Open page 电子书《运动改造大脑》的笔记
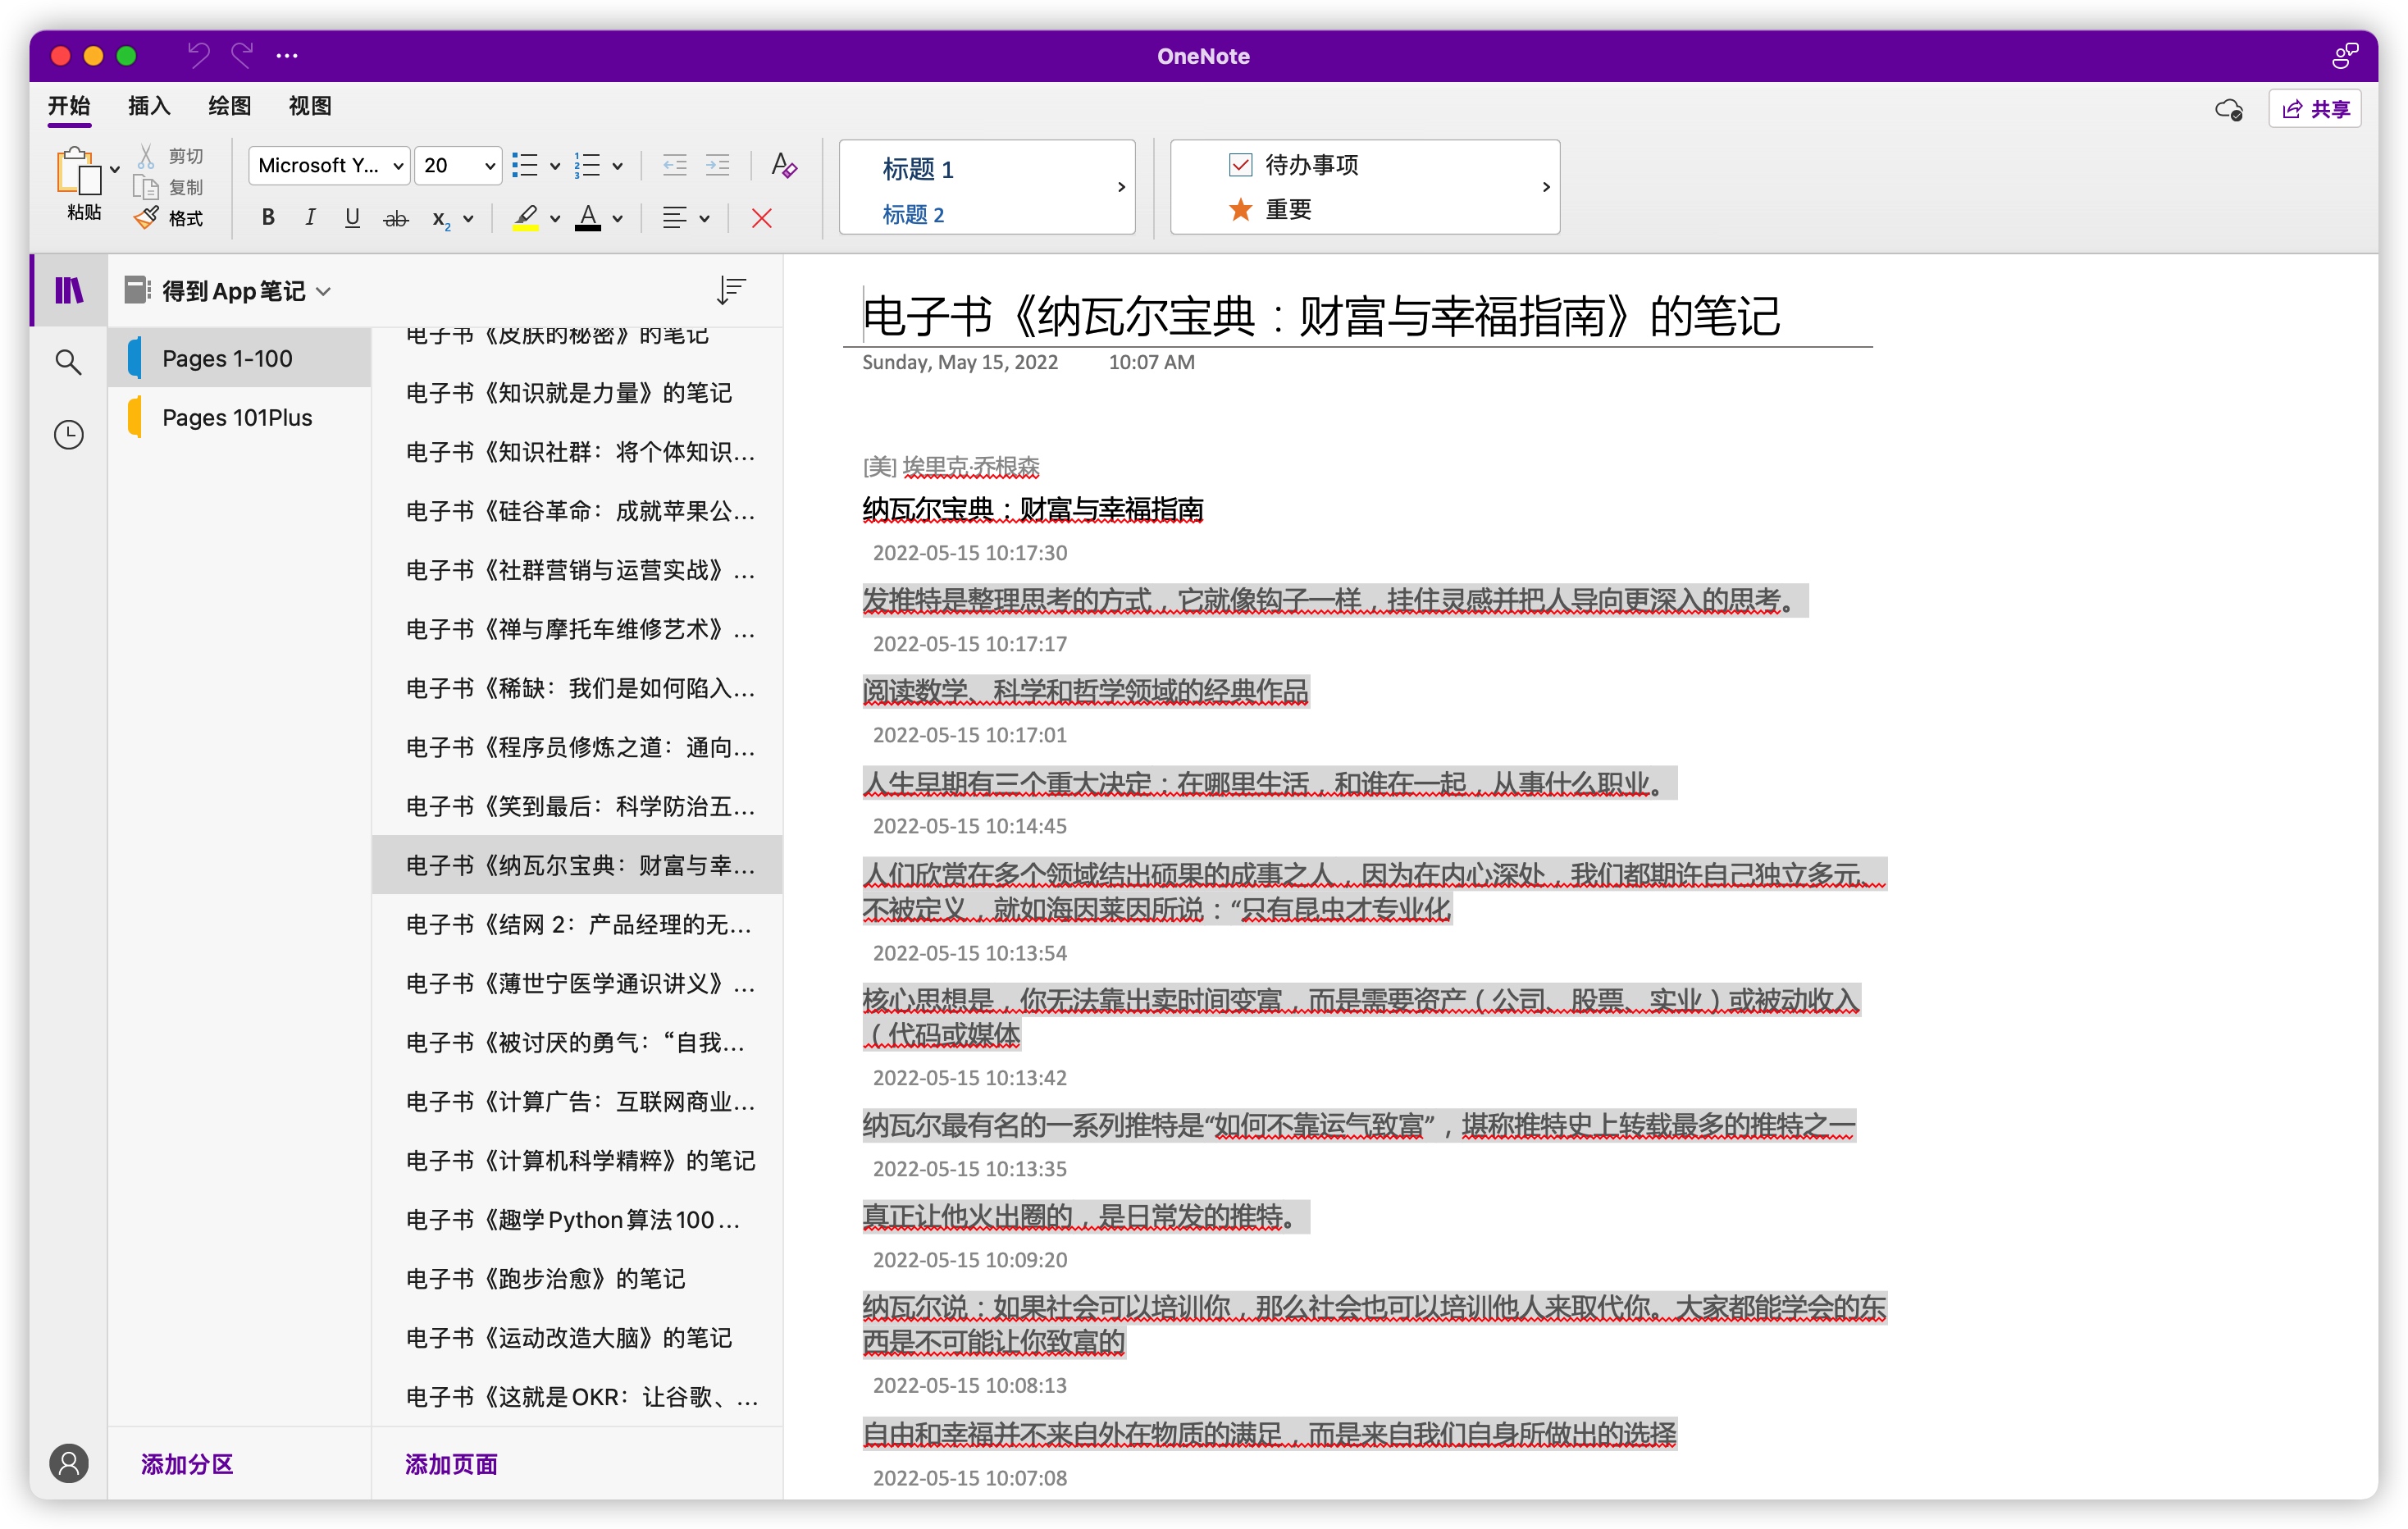This screenshot has width=2408, height=1529. point(578,1338)
